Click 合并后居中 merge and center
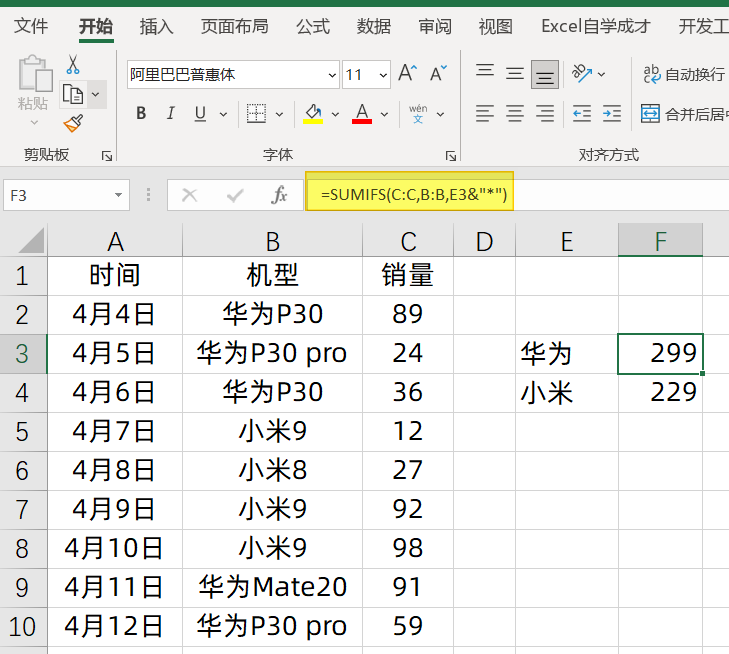Image resolution: width=729 pixels, height=654 pixels. point(684,113)
